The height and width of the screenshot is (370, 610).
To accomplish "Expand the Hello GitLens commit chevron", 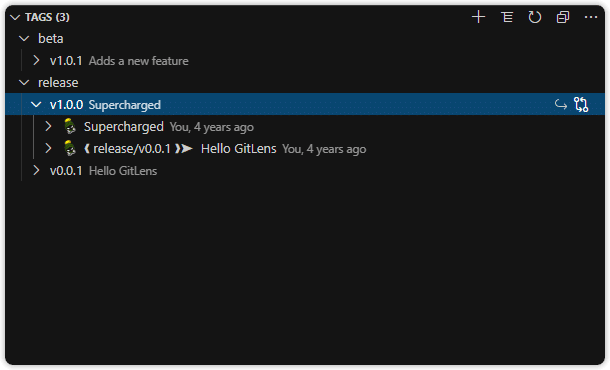I will (x=48, y=148).
